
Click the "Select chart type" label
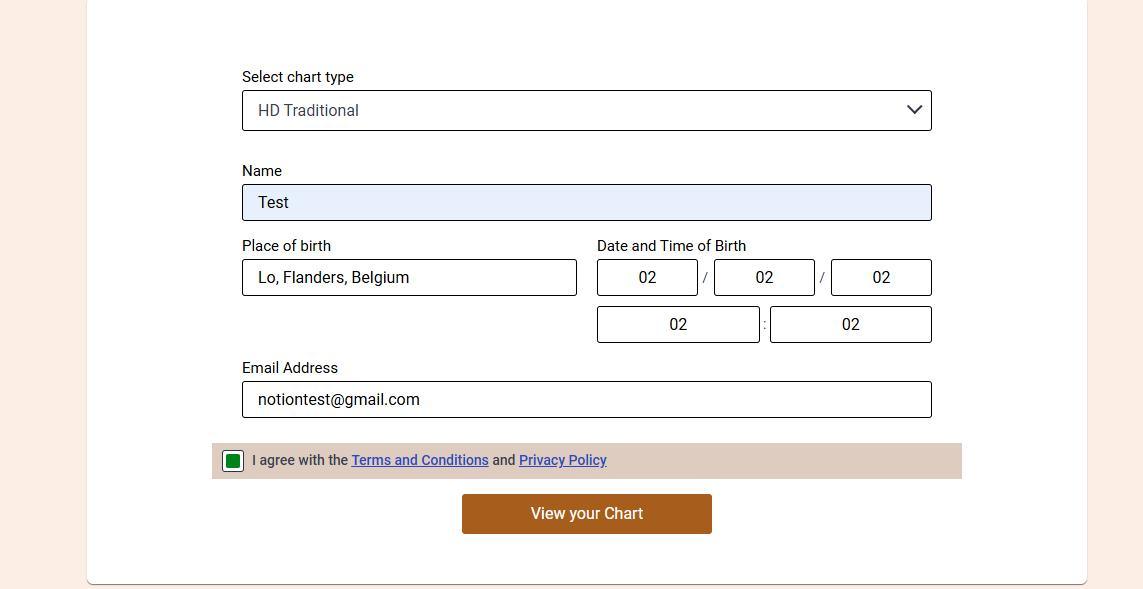298,77
